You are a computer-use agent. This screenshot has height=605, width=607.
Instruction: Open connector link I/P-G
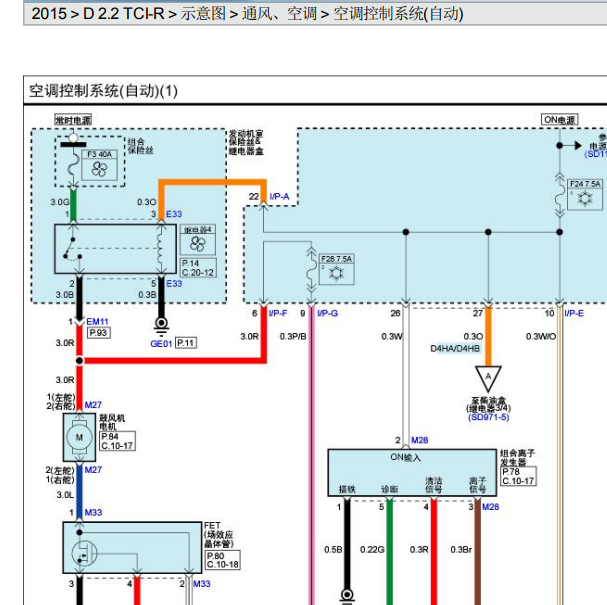(x=328, y=313)
